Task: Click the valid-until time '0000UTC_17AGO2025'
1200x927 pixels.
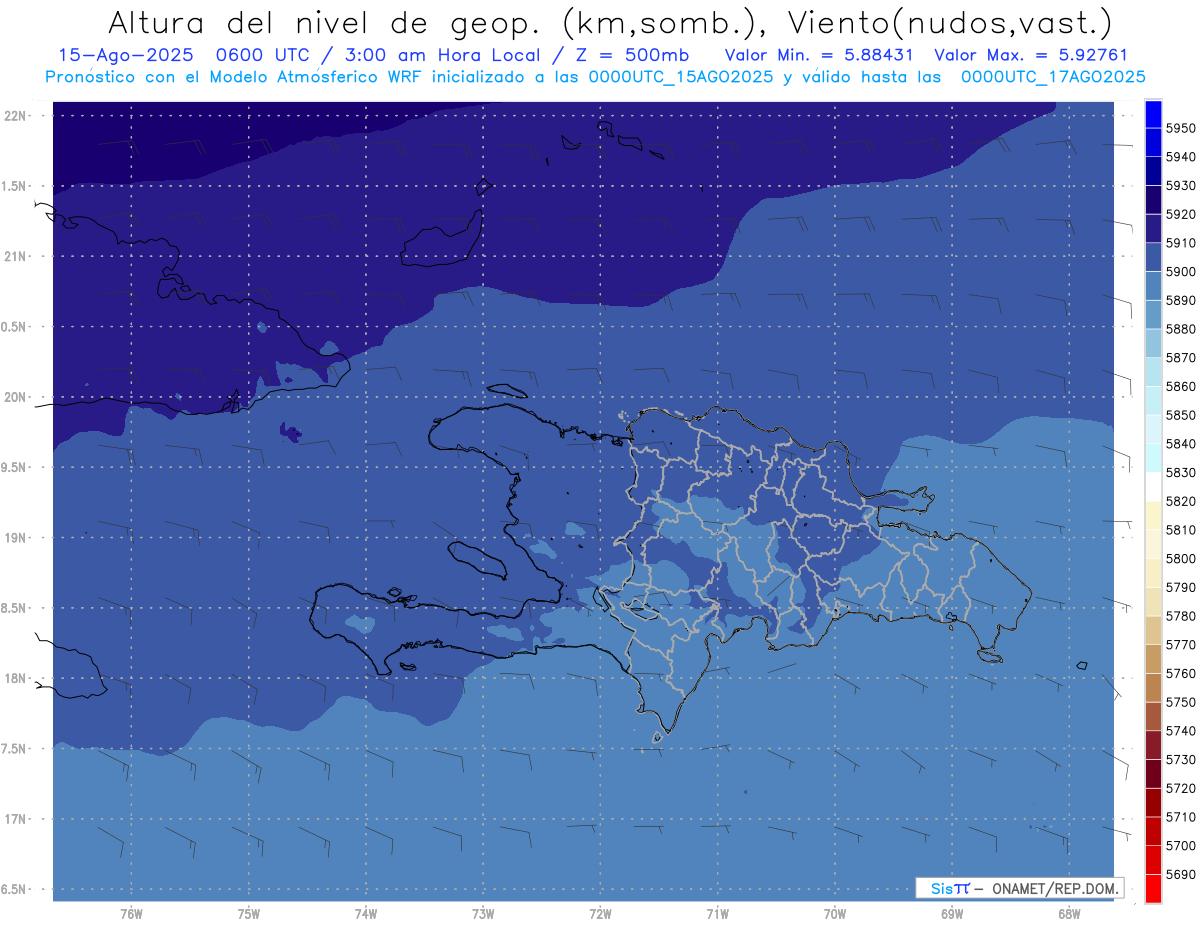Action: [x=1053, y=77]
